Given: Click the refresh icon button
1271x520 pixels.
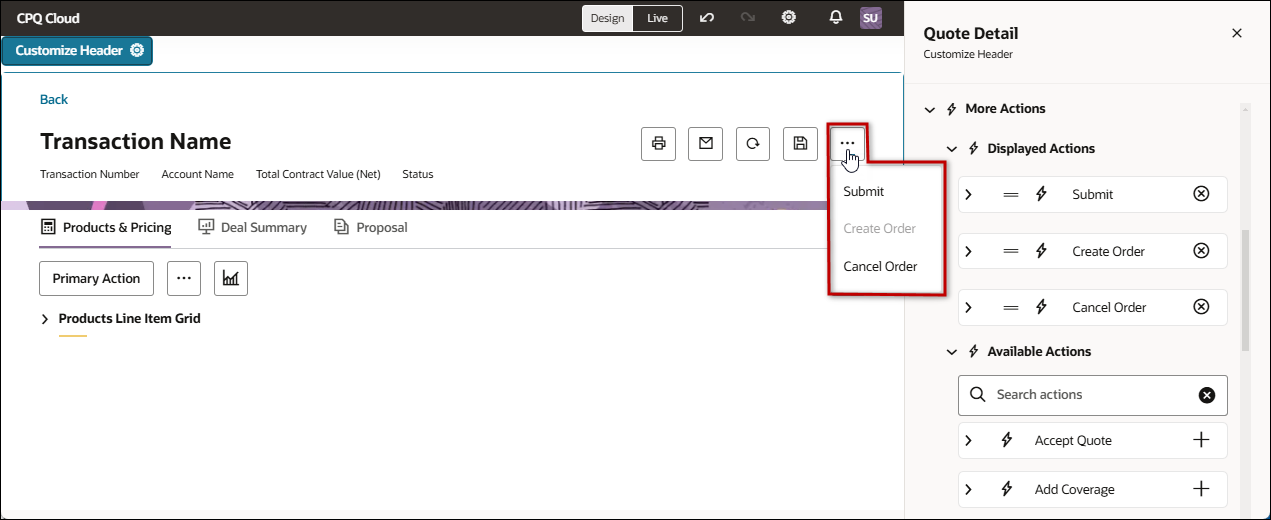Looking at the screenshot, I should coord(752,144).
